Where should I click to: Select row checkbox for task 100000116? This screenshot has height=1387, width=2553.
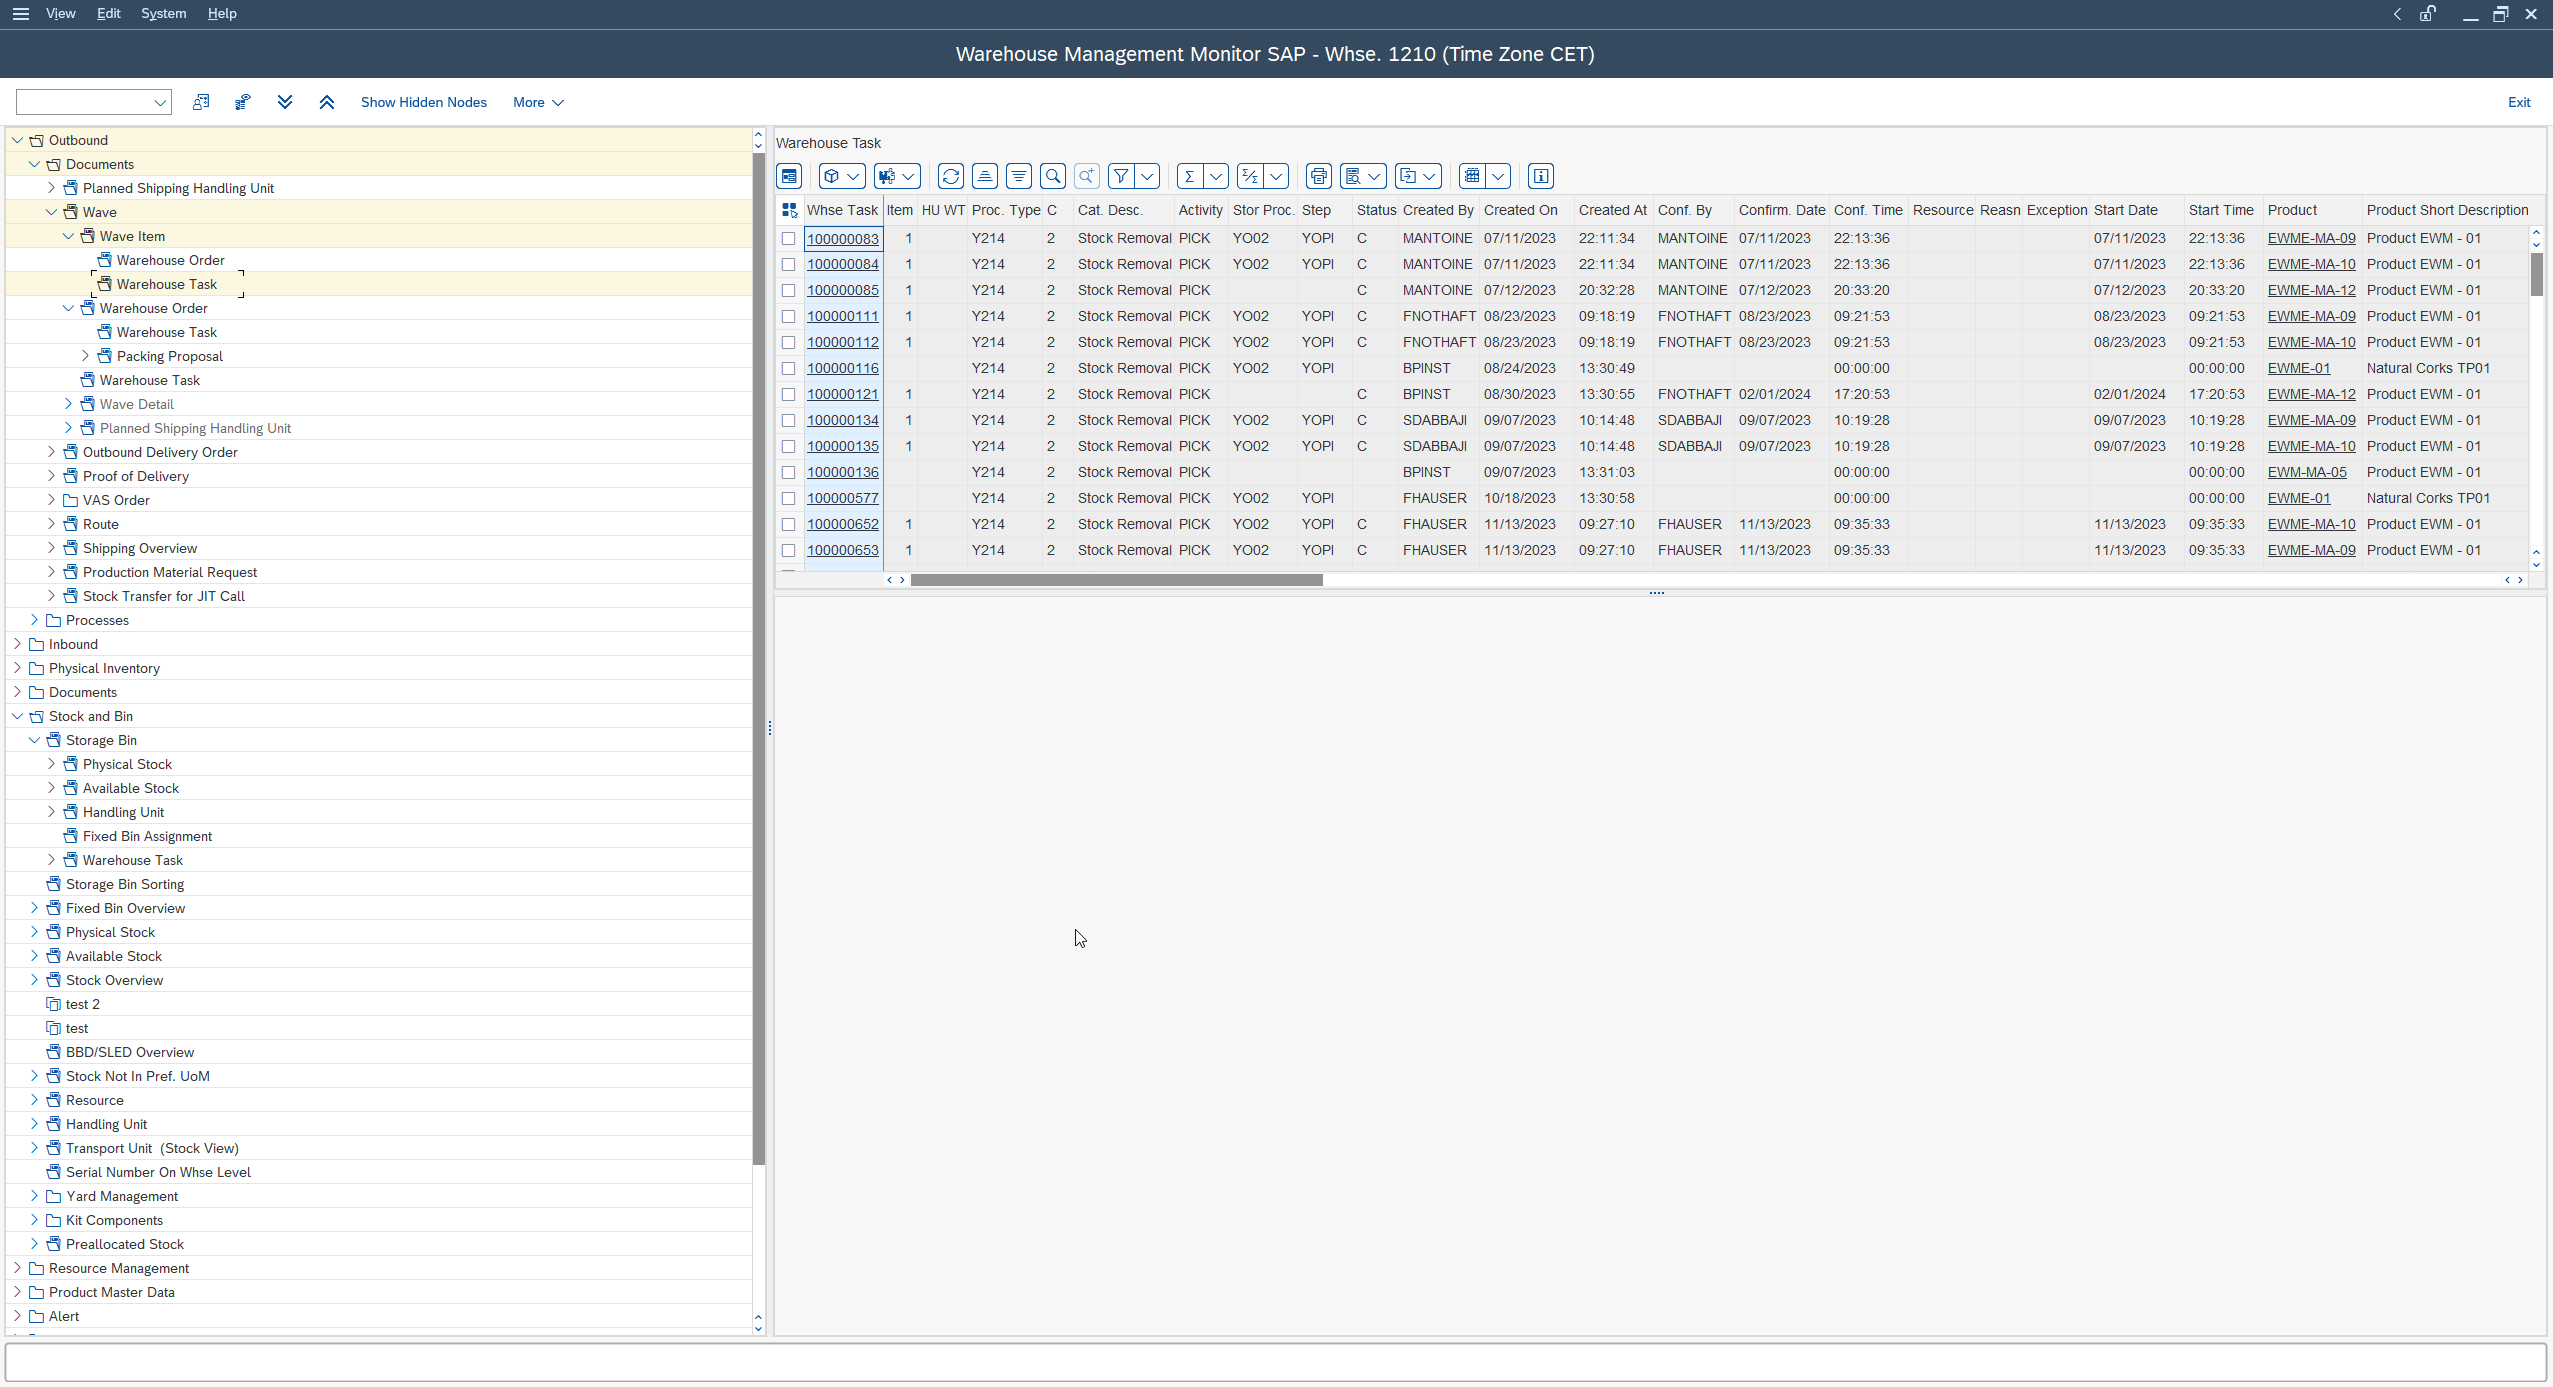point(788,368)
